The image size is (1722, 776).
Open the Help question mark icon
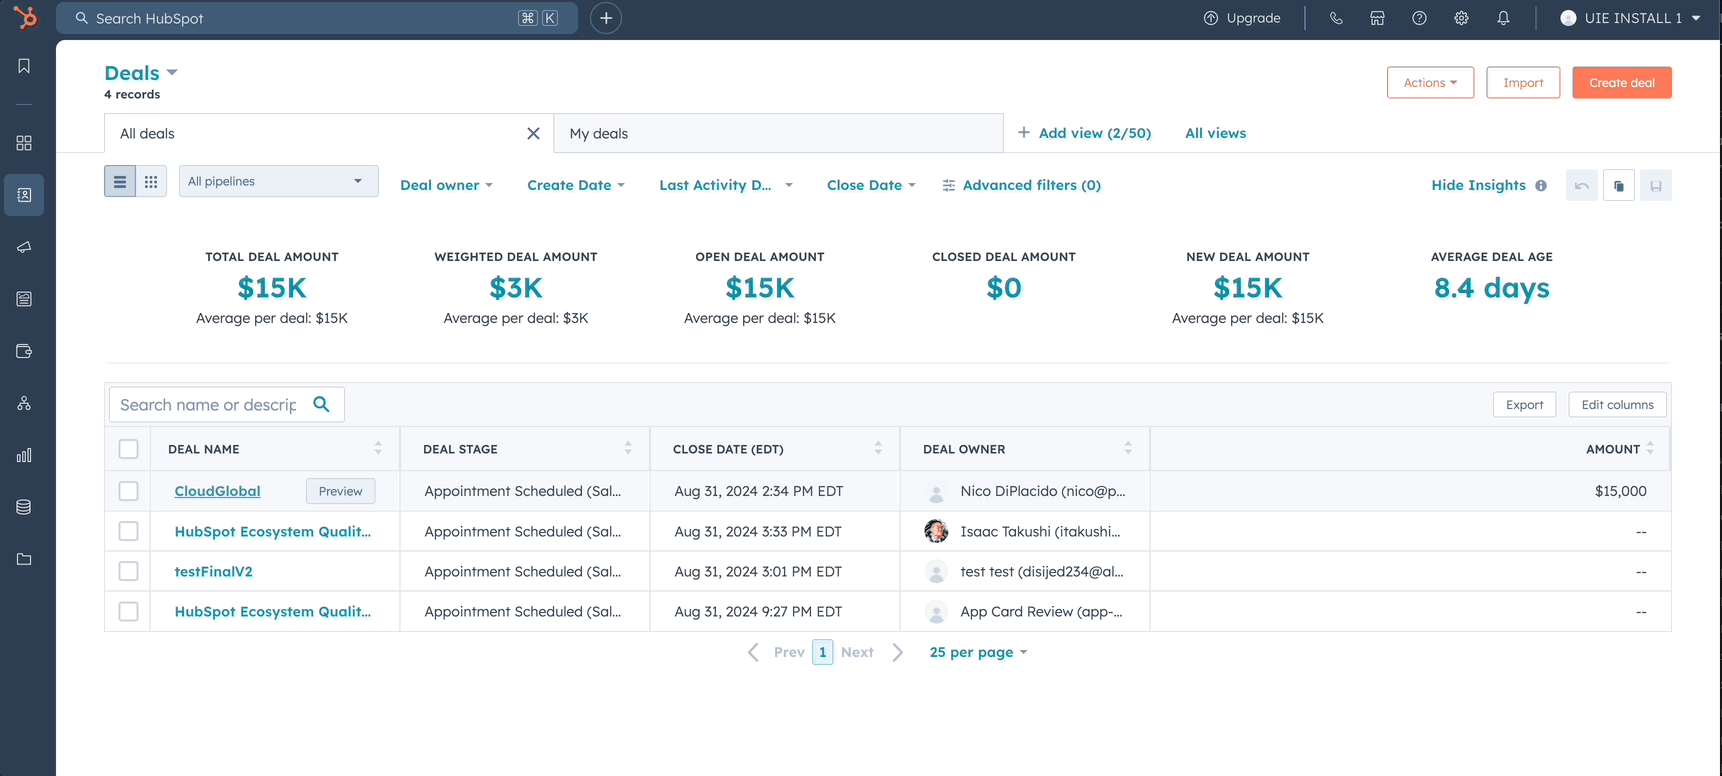[x=1419, y=18]
